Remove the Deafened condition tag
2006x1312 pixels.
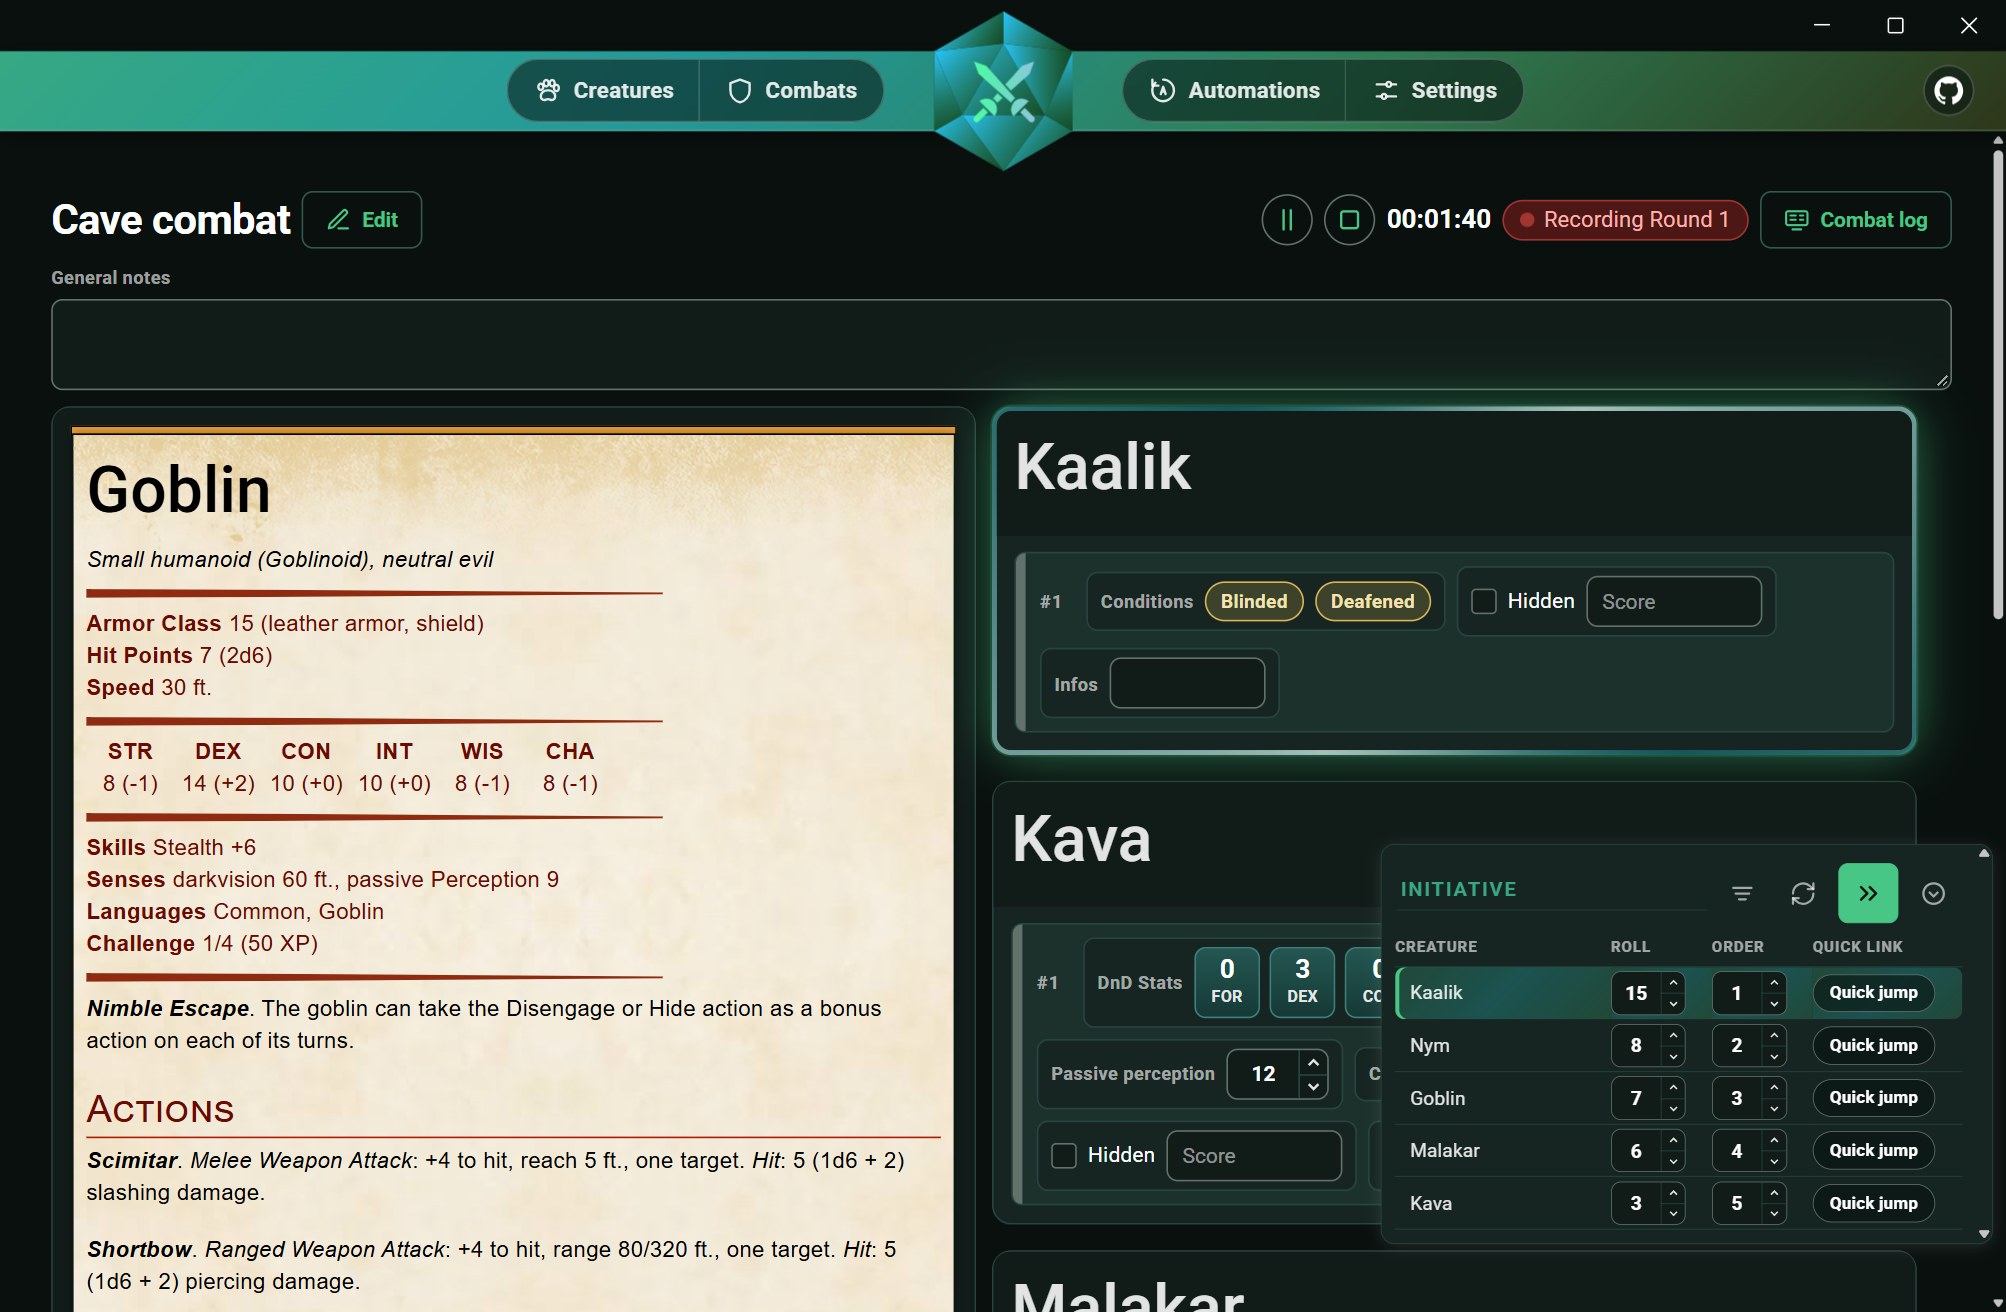tap(1373, 602)
